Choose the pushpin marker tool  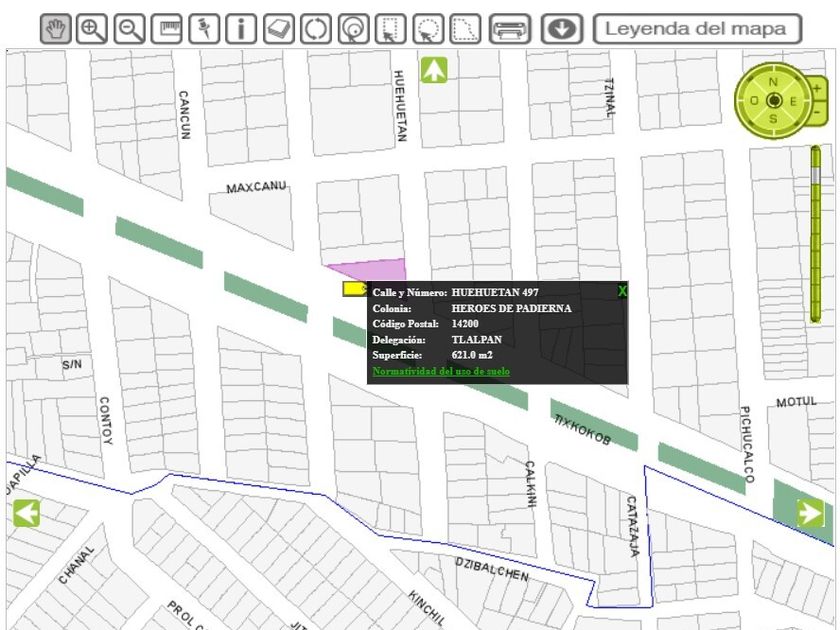[204, 29]
